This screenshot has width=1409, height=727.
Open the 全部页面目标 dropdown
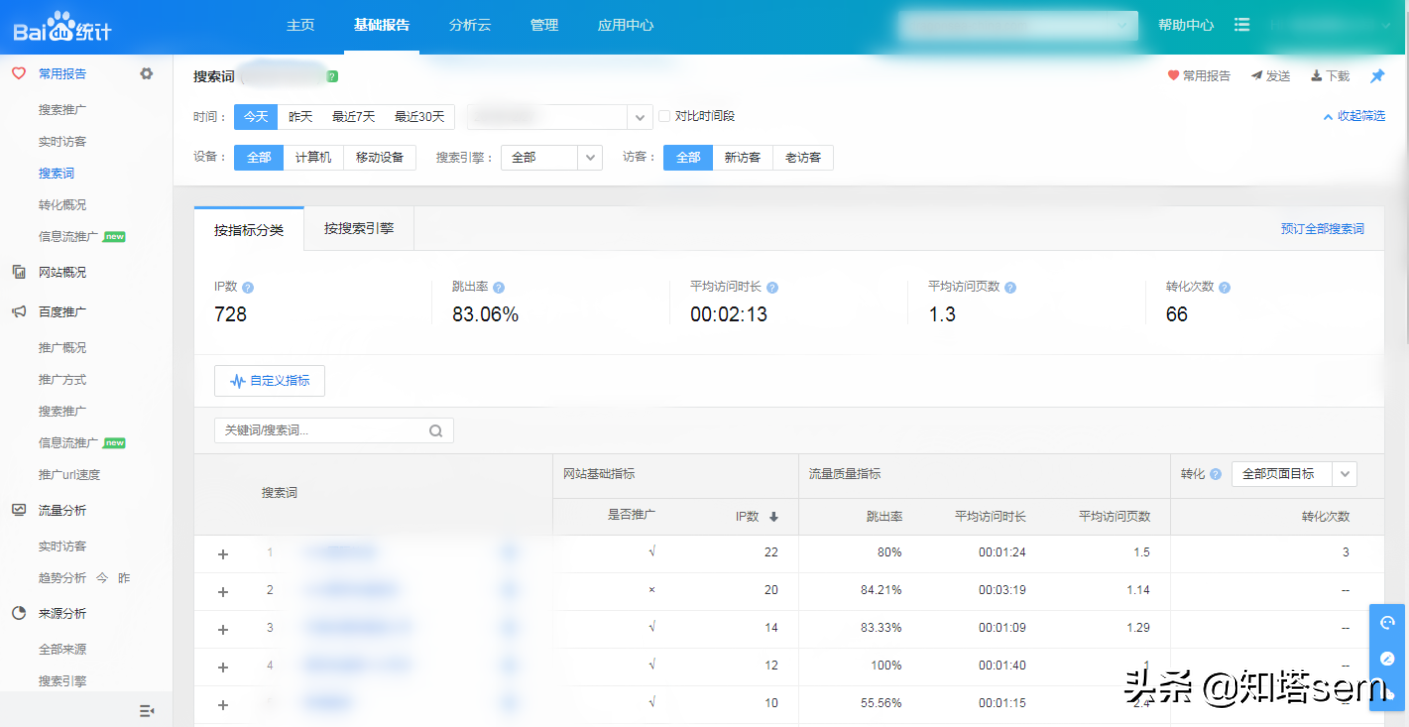point(1294,474)
